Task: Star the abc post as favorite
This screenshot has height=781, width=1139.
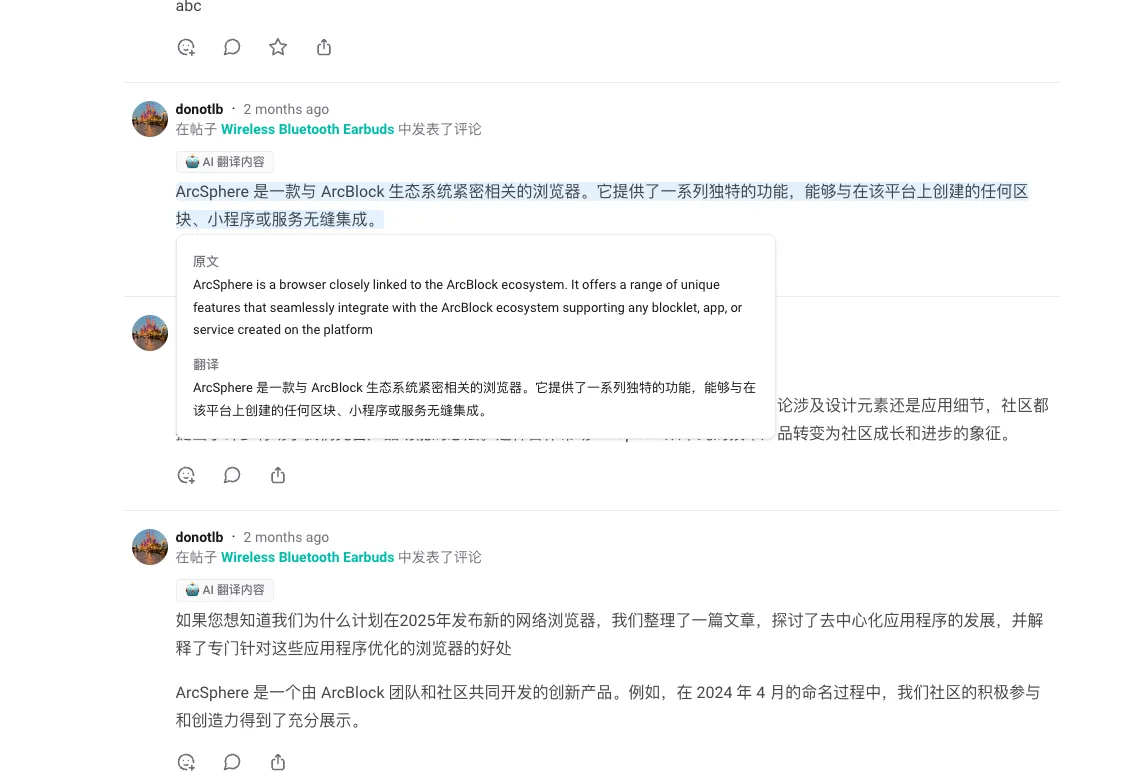Action: 277,47
